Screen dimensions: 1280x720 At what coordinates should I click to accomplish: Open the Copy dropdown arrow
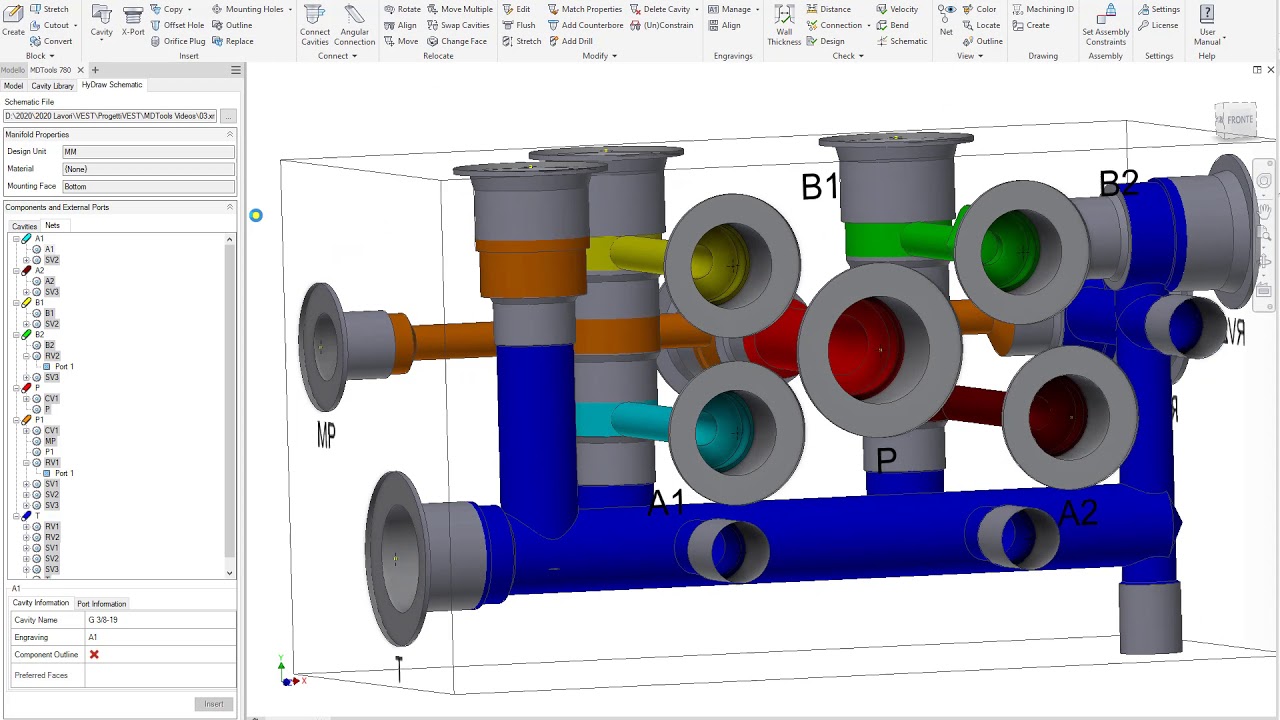pos(192,9)
